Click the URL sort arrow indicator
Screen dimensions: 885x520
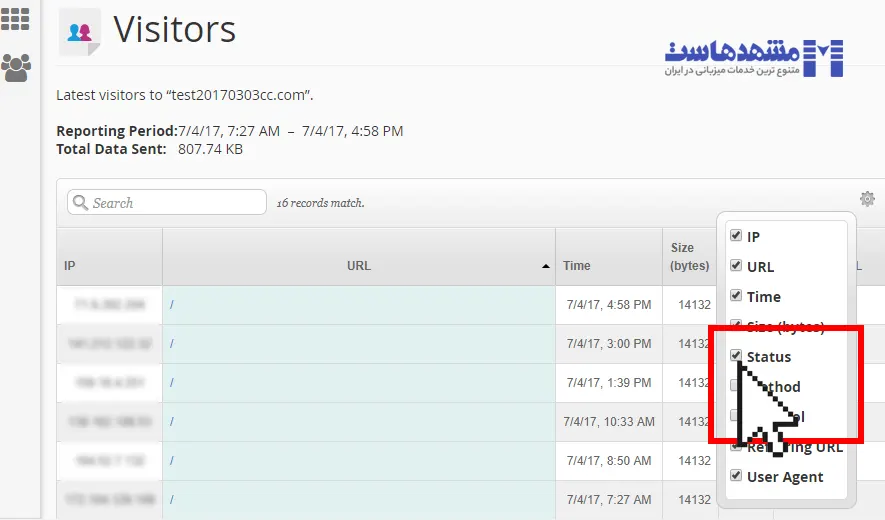(545, 267)
